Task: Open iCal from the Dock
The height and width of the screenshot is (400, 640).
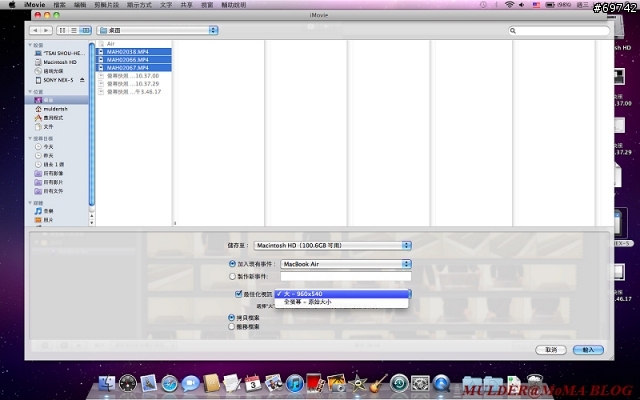Action: click(x=253, y=384)
